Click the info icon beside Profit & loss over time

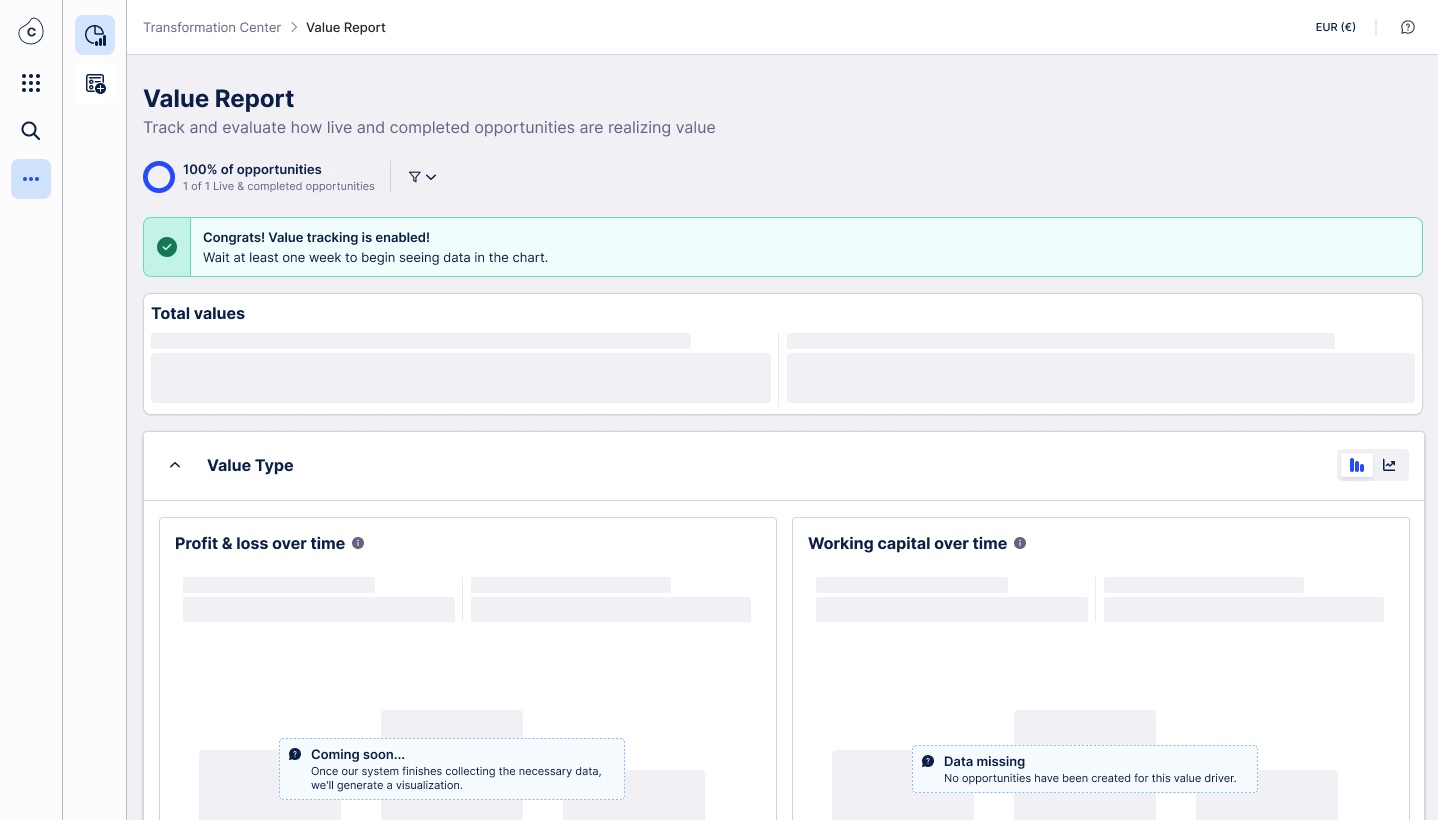tap(358, 543)
